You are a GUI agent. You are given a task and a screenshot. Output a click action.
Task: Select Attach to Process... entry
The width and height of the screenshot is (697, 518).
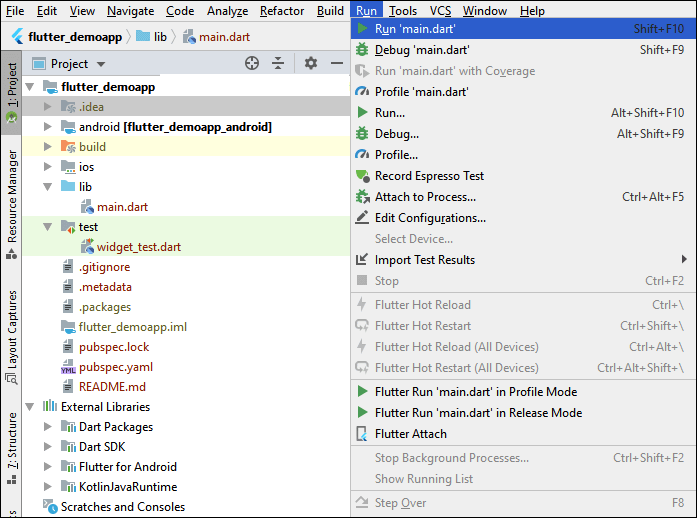pyautogui.click(x=523, y=197)
